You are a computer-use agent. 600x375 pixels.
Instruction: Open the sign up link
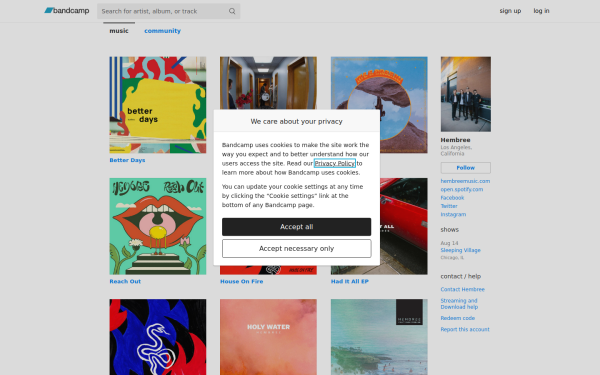click(x=510, y=11)
